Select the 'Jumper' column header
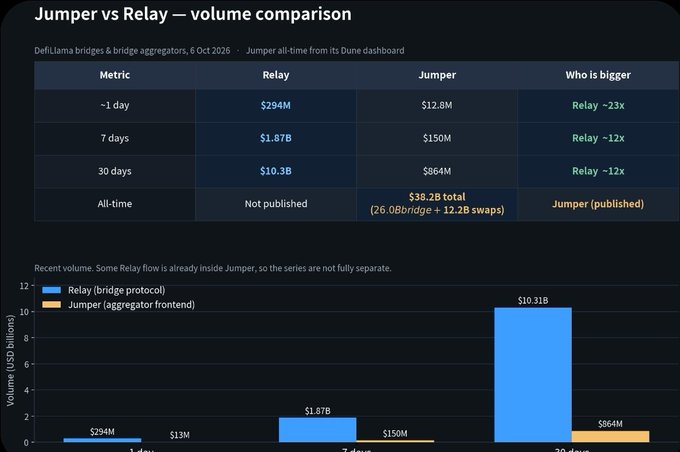Screen dimensions: 680x452 click(x=437, y=75)
